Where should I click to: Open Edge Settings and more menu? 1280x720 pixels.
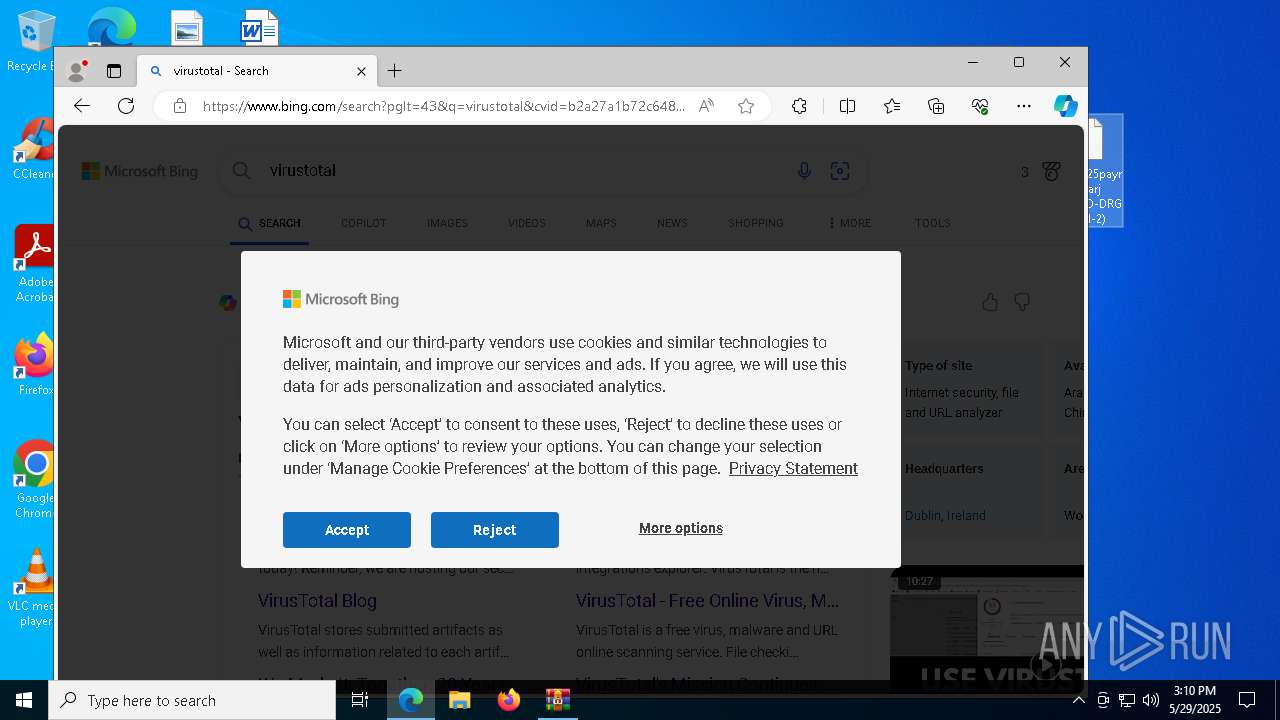pos(1023,106)
